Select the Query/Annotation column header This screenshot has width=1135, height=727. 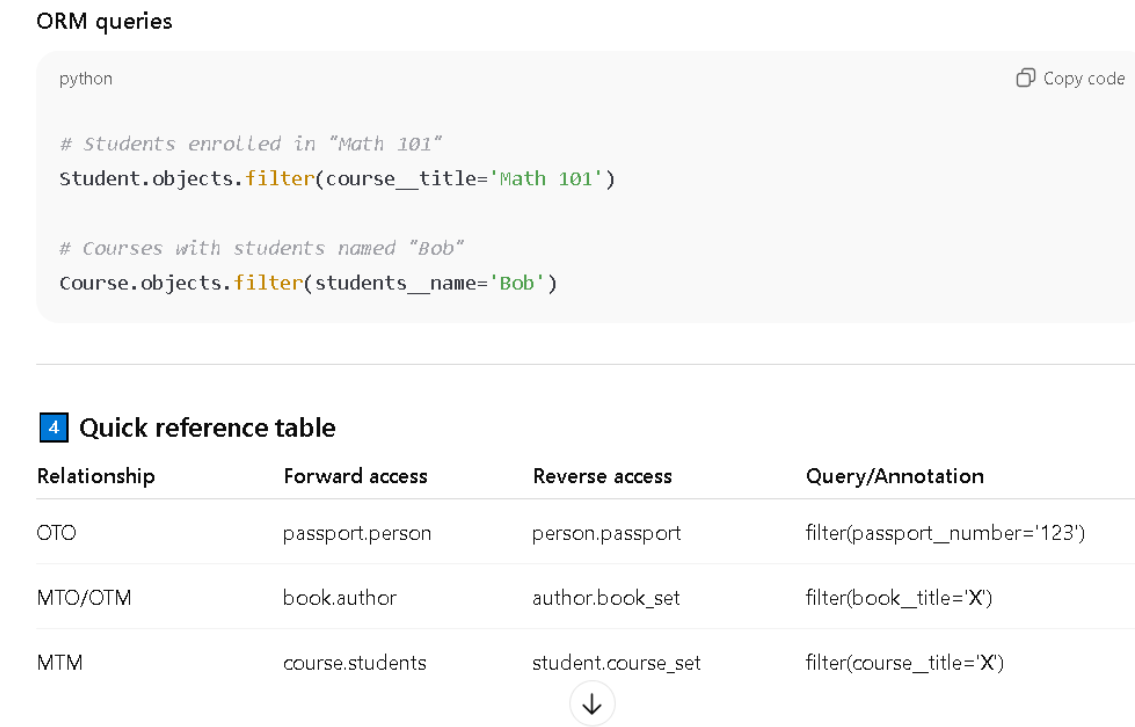pyautogui.click(x=894, y=476)
